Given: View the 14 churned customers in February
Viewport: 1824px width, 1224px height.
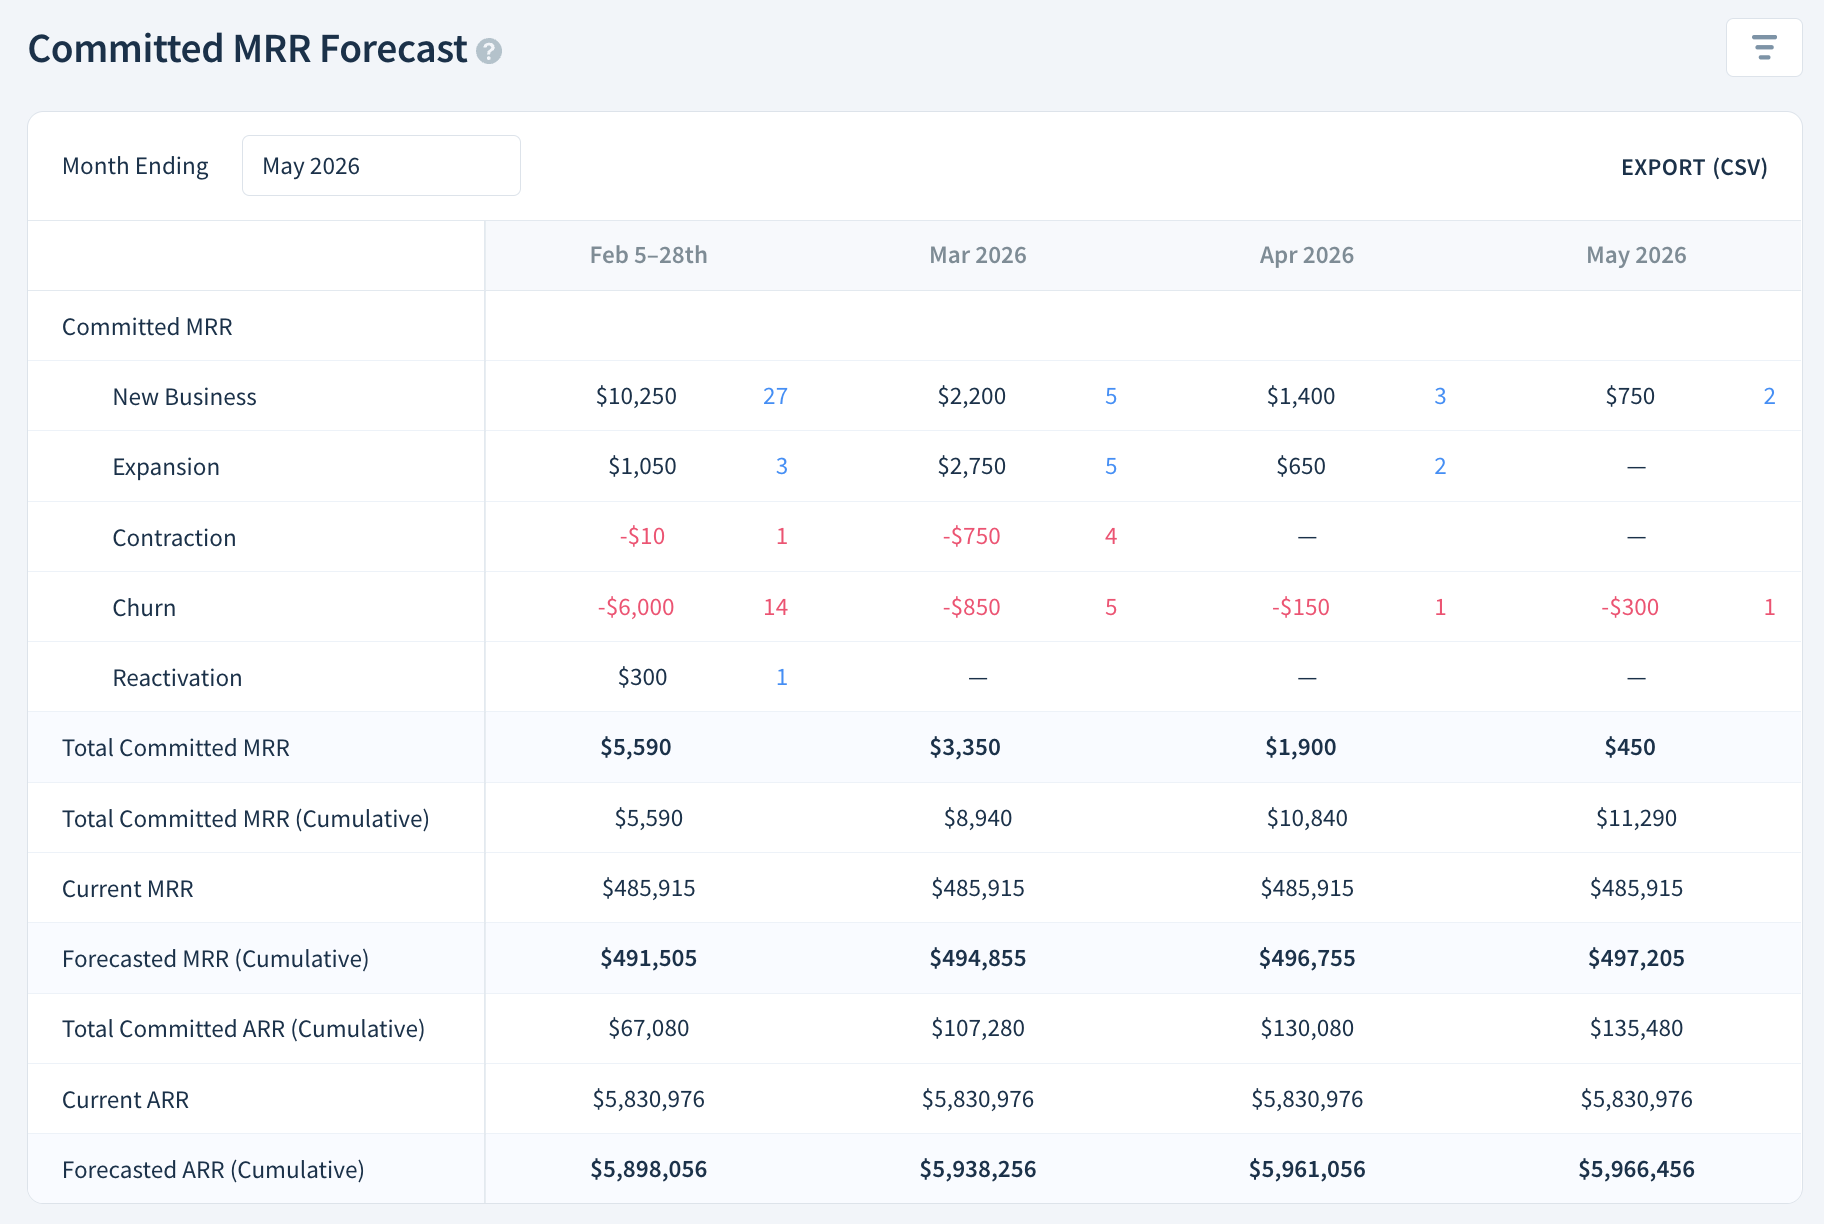Looking at the screenshot, I should click(775, 607).
